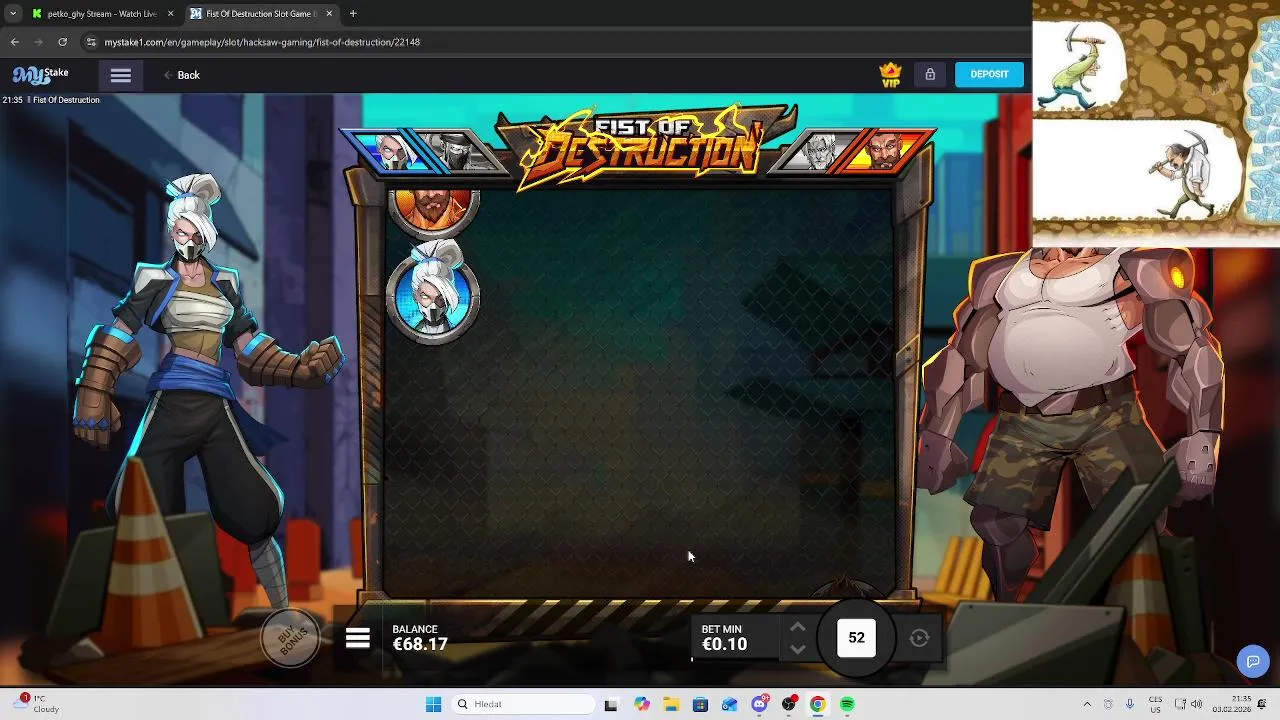1280x720 pixels.
Task: Click the address bar URL
Action: point(262,42)
